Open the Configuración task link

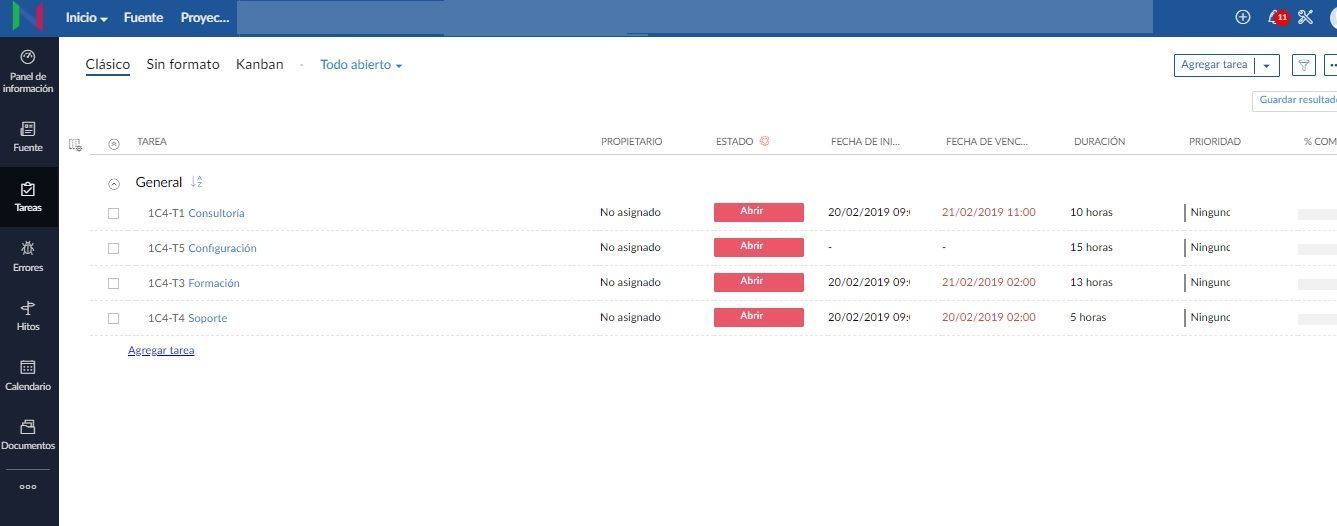point(222,248)
